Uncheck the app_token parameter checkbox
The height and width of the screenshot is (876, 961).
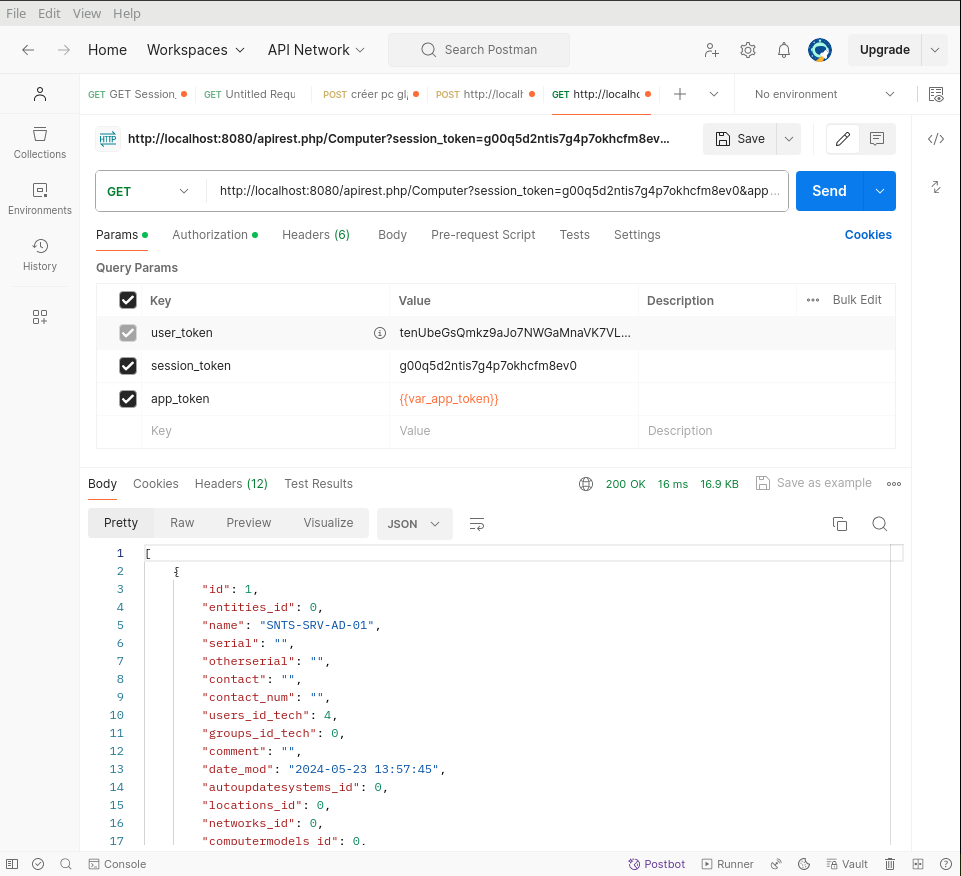[128, 399]
